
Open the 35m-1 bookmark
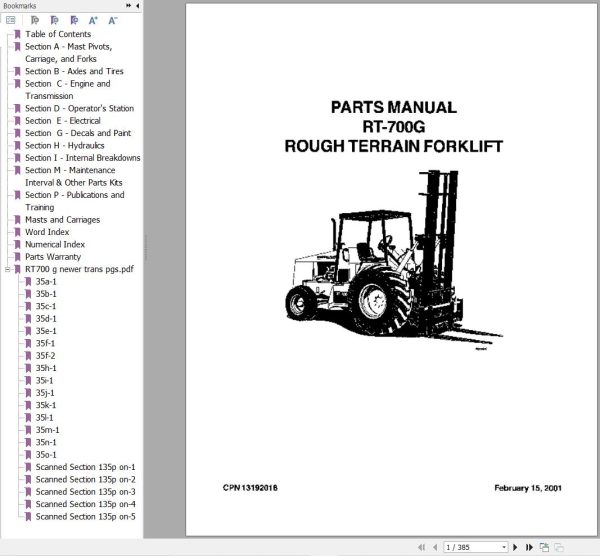pyautogui.click(x=47, y=430)
